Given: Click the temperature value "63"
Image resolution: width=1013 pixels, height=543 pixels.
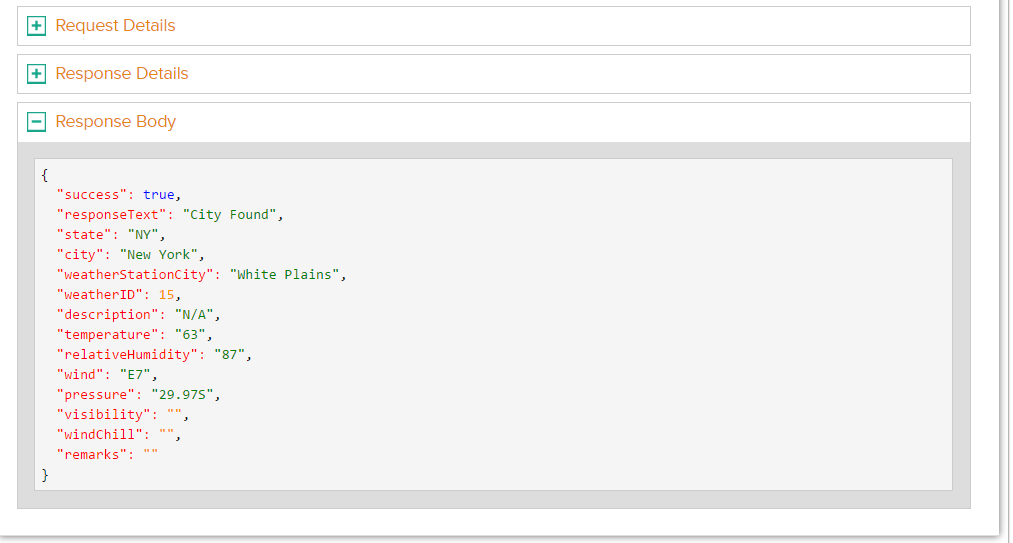Looking at the screenshot, I should coord(190,335).
